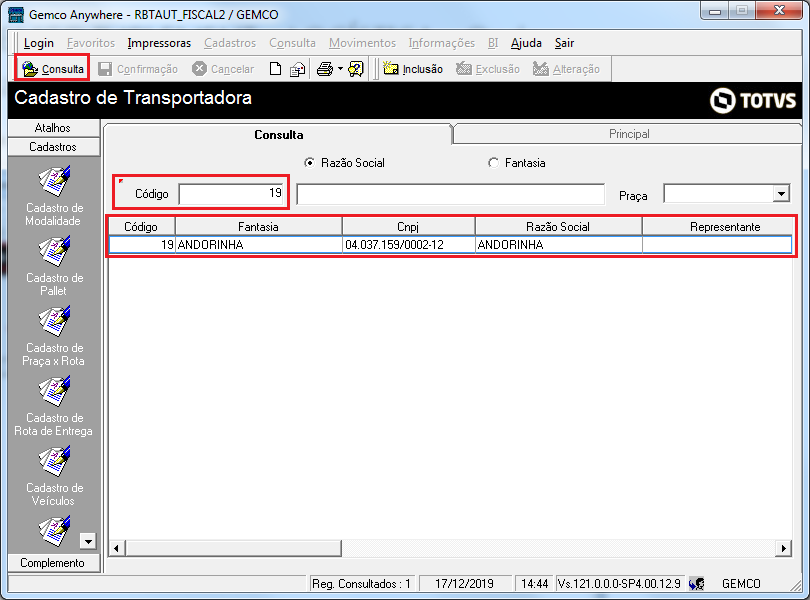Open the Movimentos menu

(362, 43)
